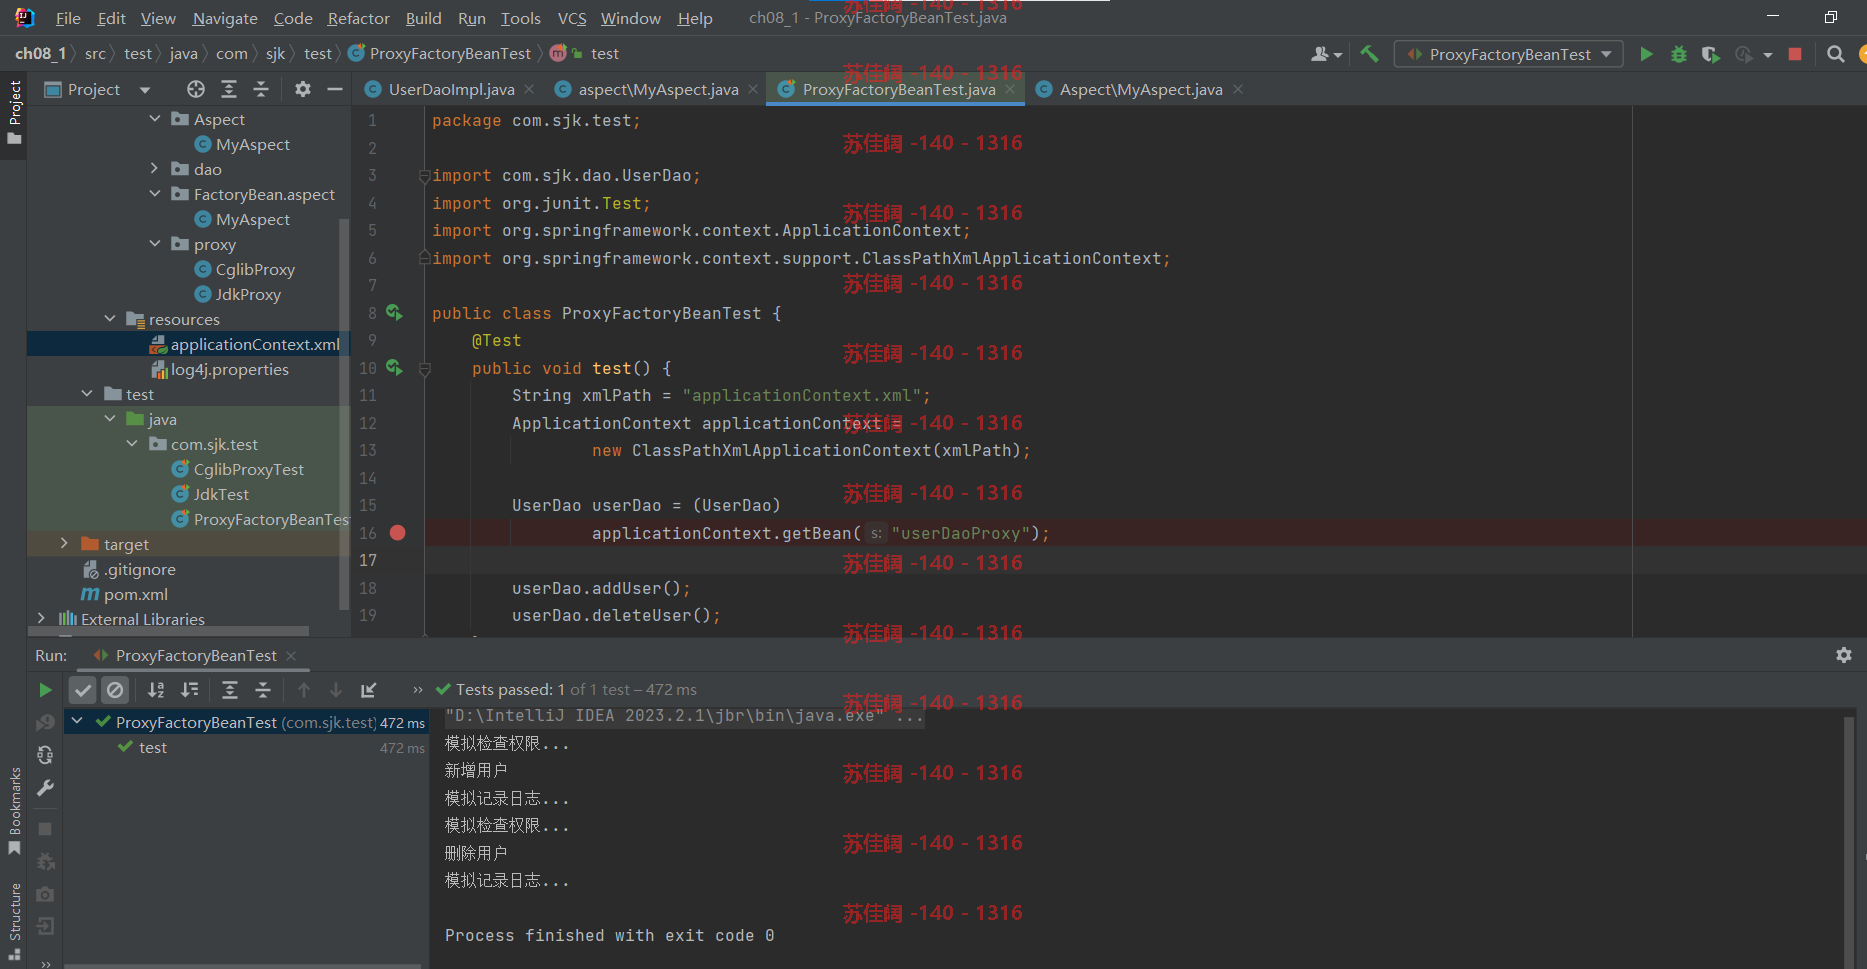The image size is (1867, 969).
Task: Go to next failed test arrow
Action: click(x=336, y=690)
